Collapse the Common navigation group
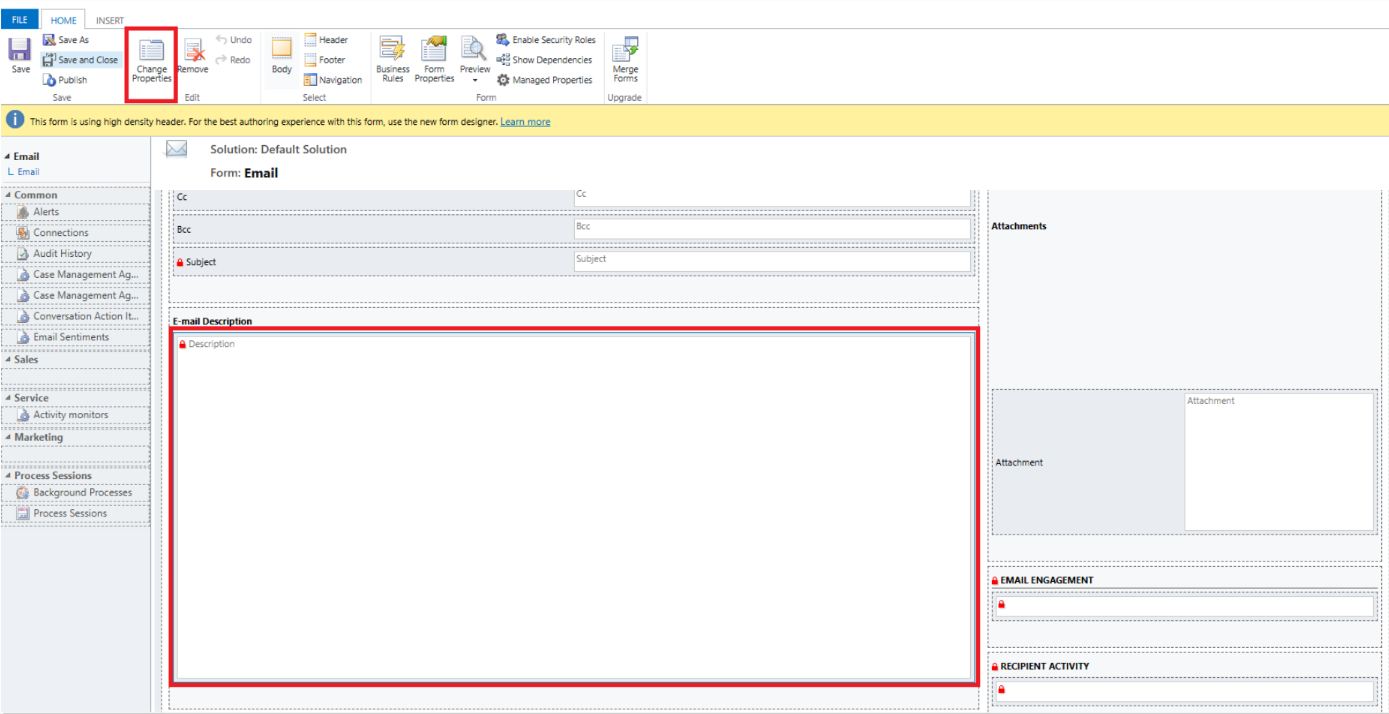The width and height of the screenshot is (1389, 714). pyautogui.click(x=9, y=195)
